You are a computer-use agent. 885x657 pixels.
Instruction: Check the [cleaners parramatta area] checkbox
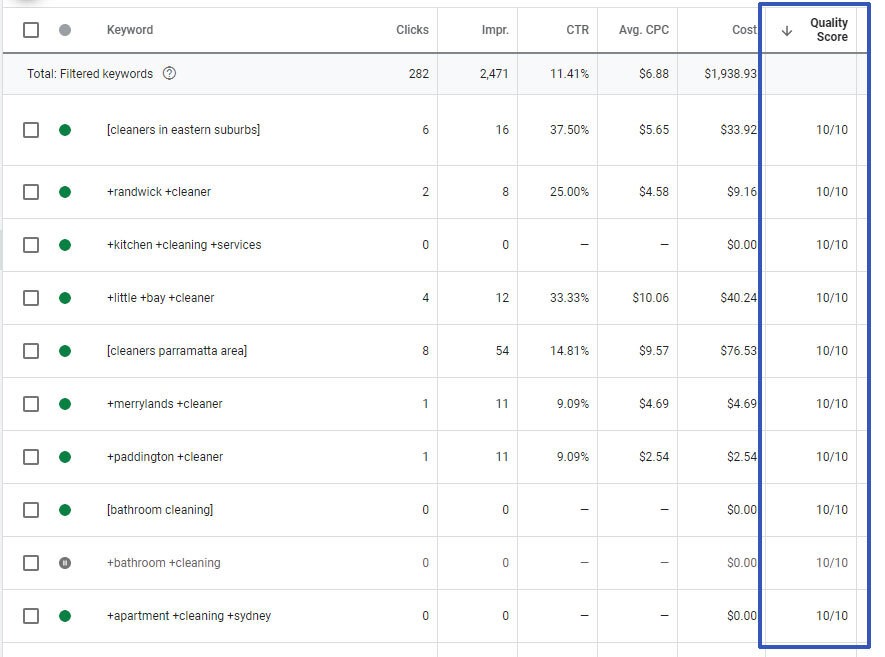tap(31, 351)
